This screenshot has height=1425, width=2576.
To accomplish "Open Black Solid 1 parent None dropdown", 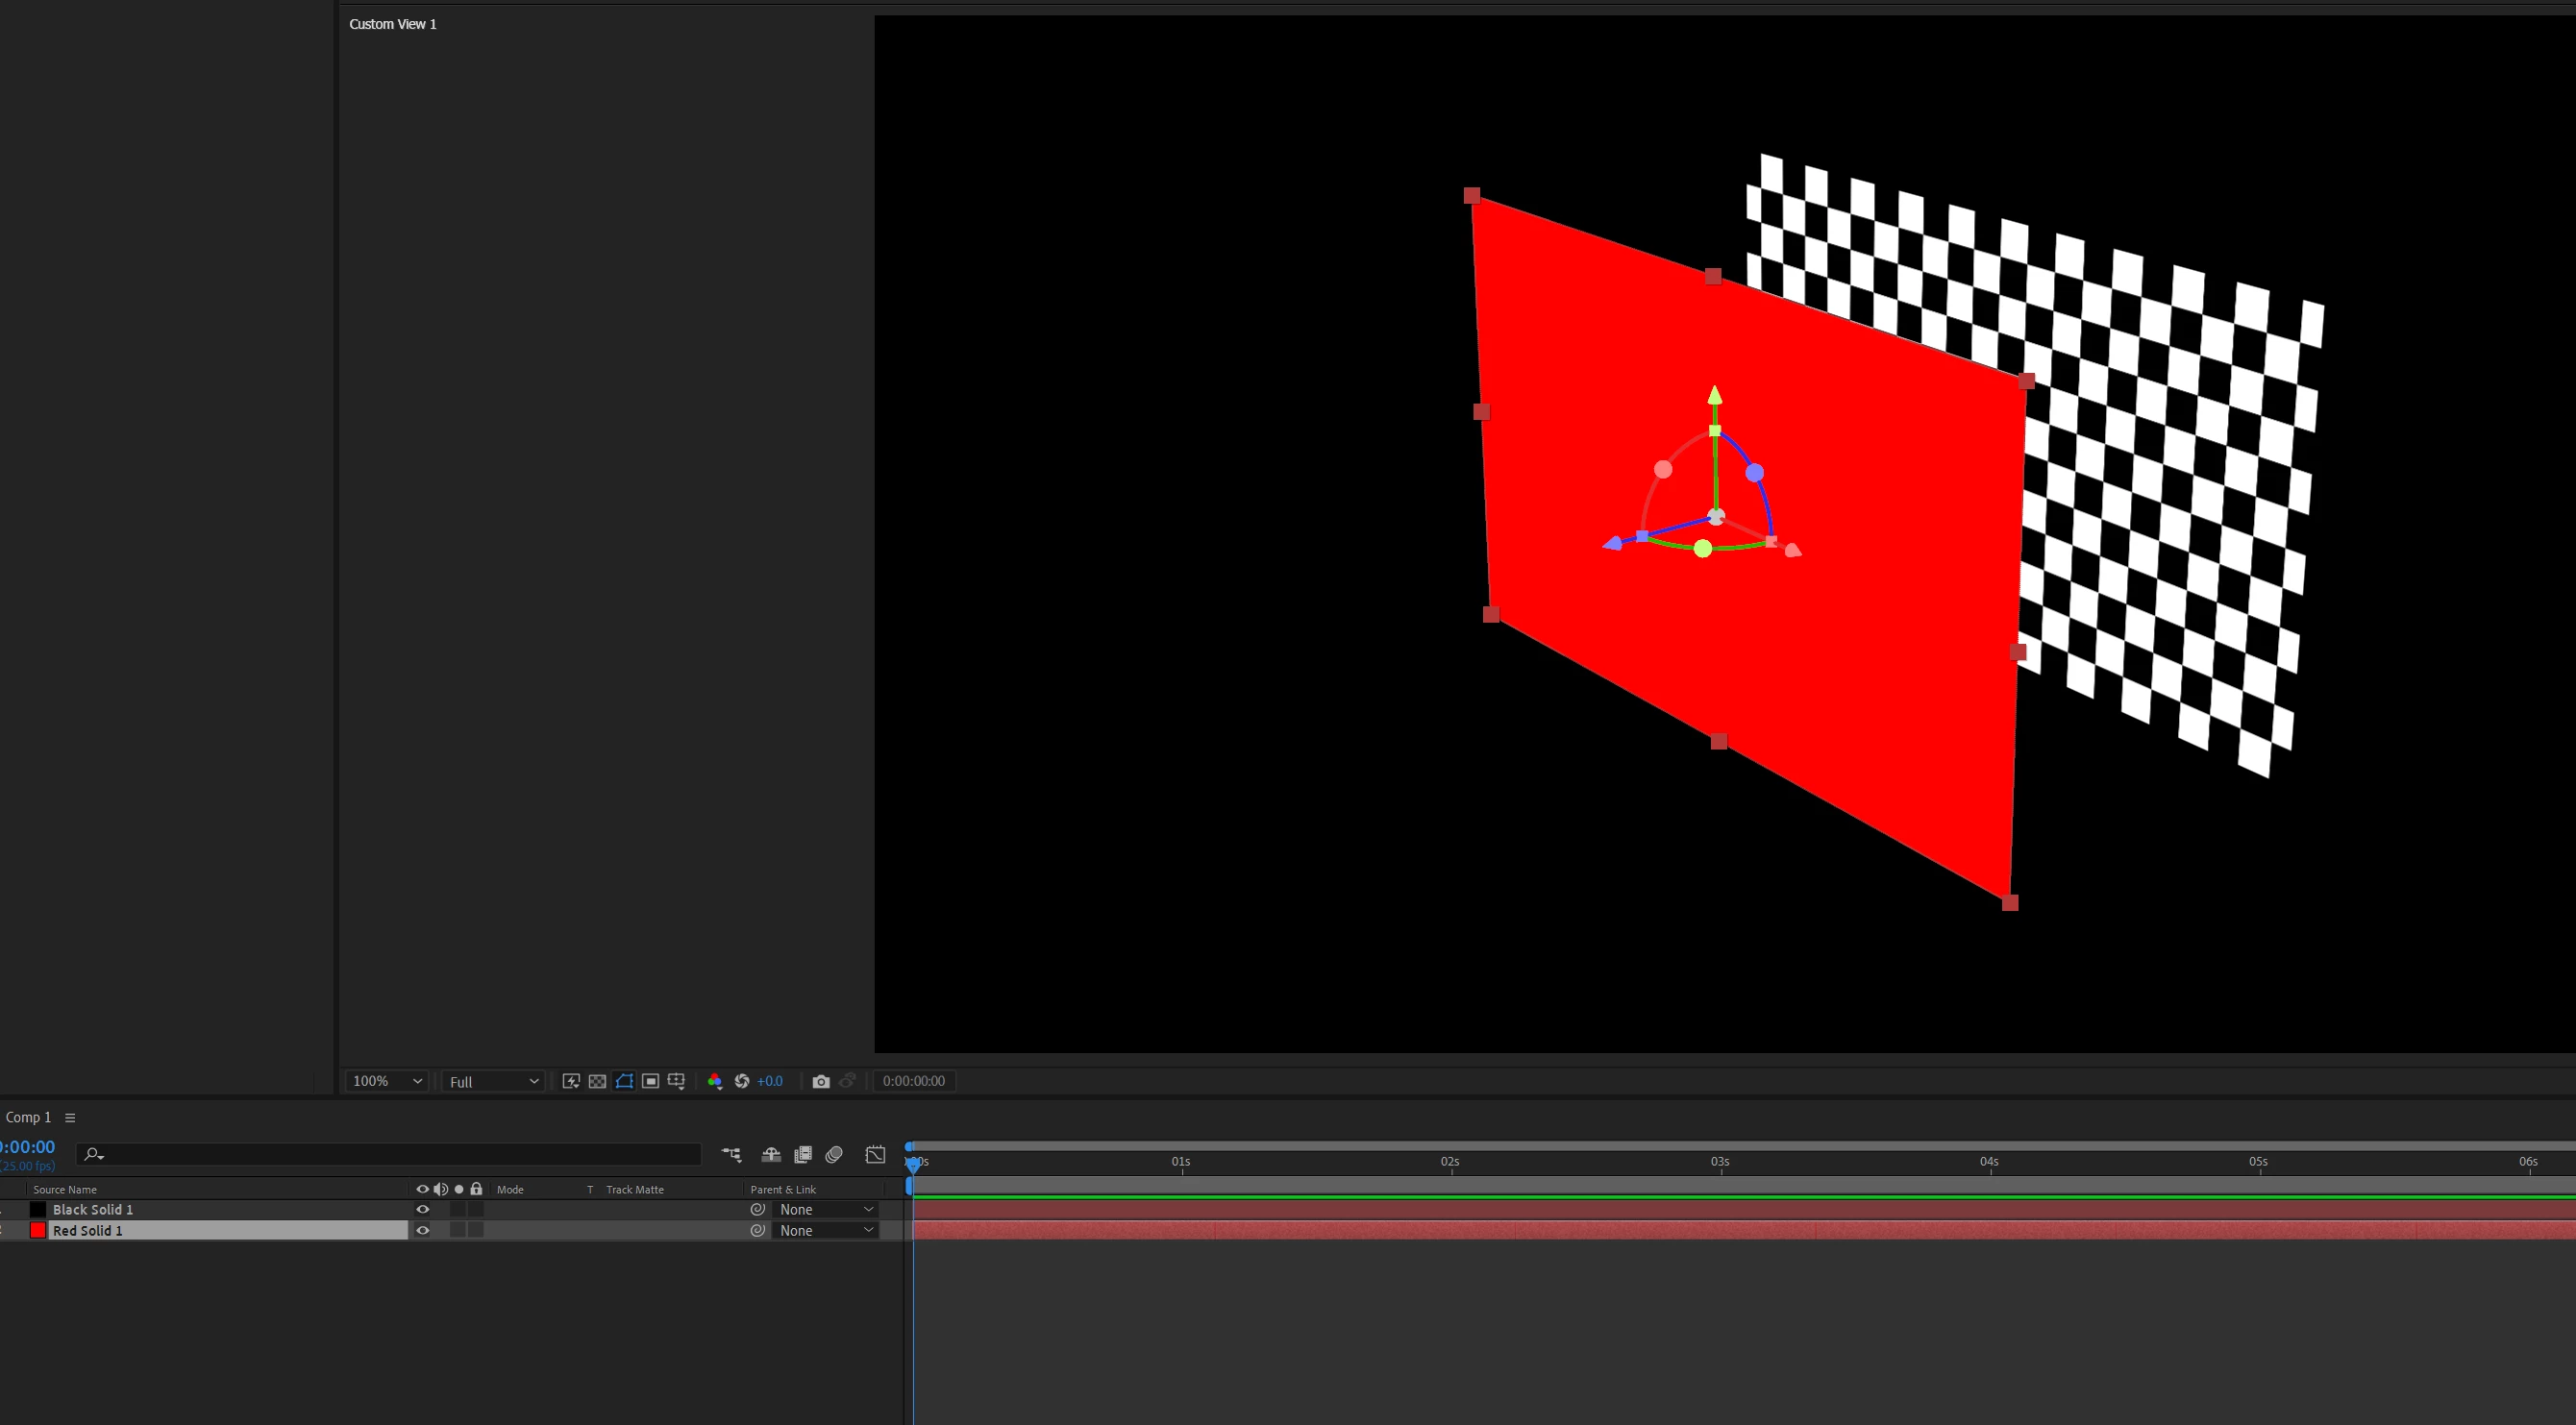I will [826, 1209].
